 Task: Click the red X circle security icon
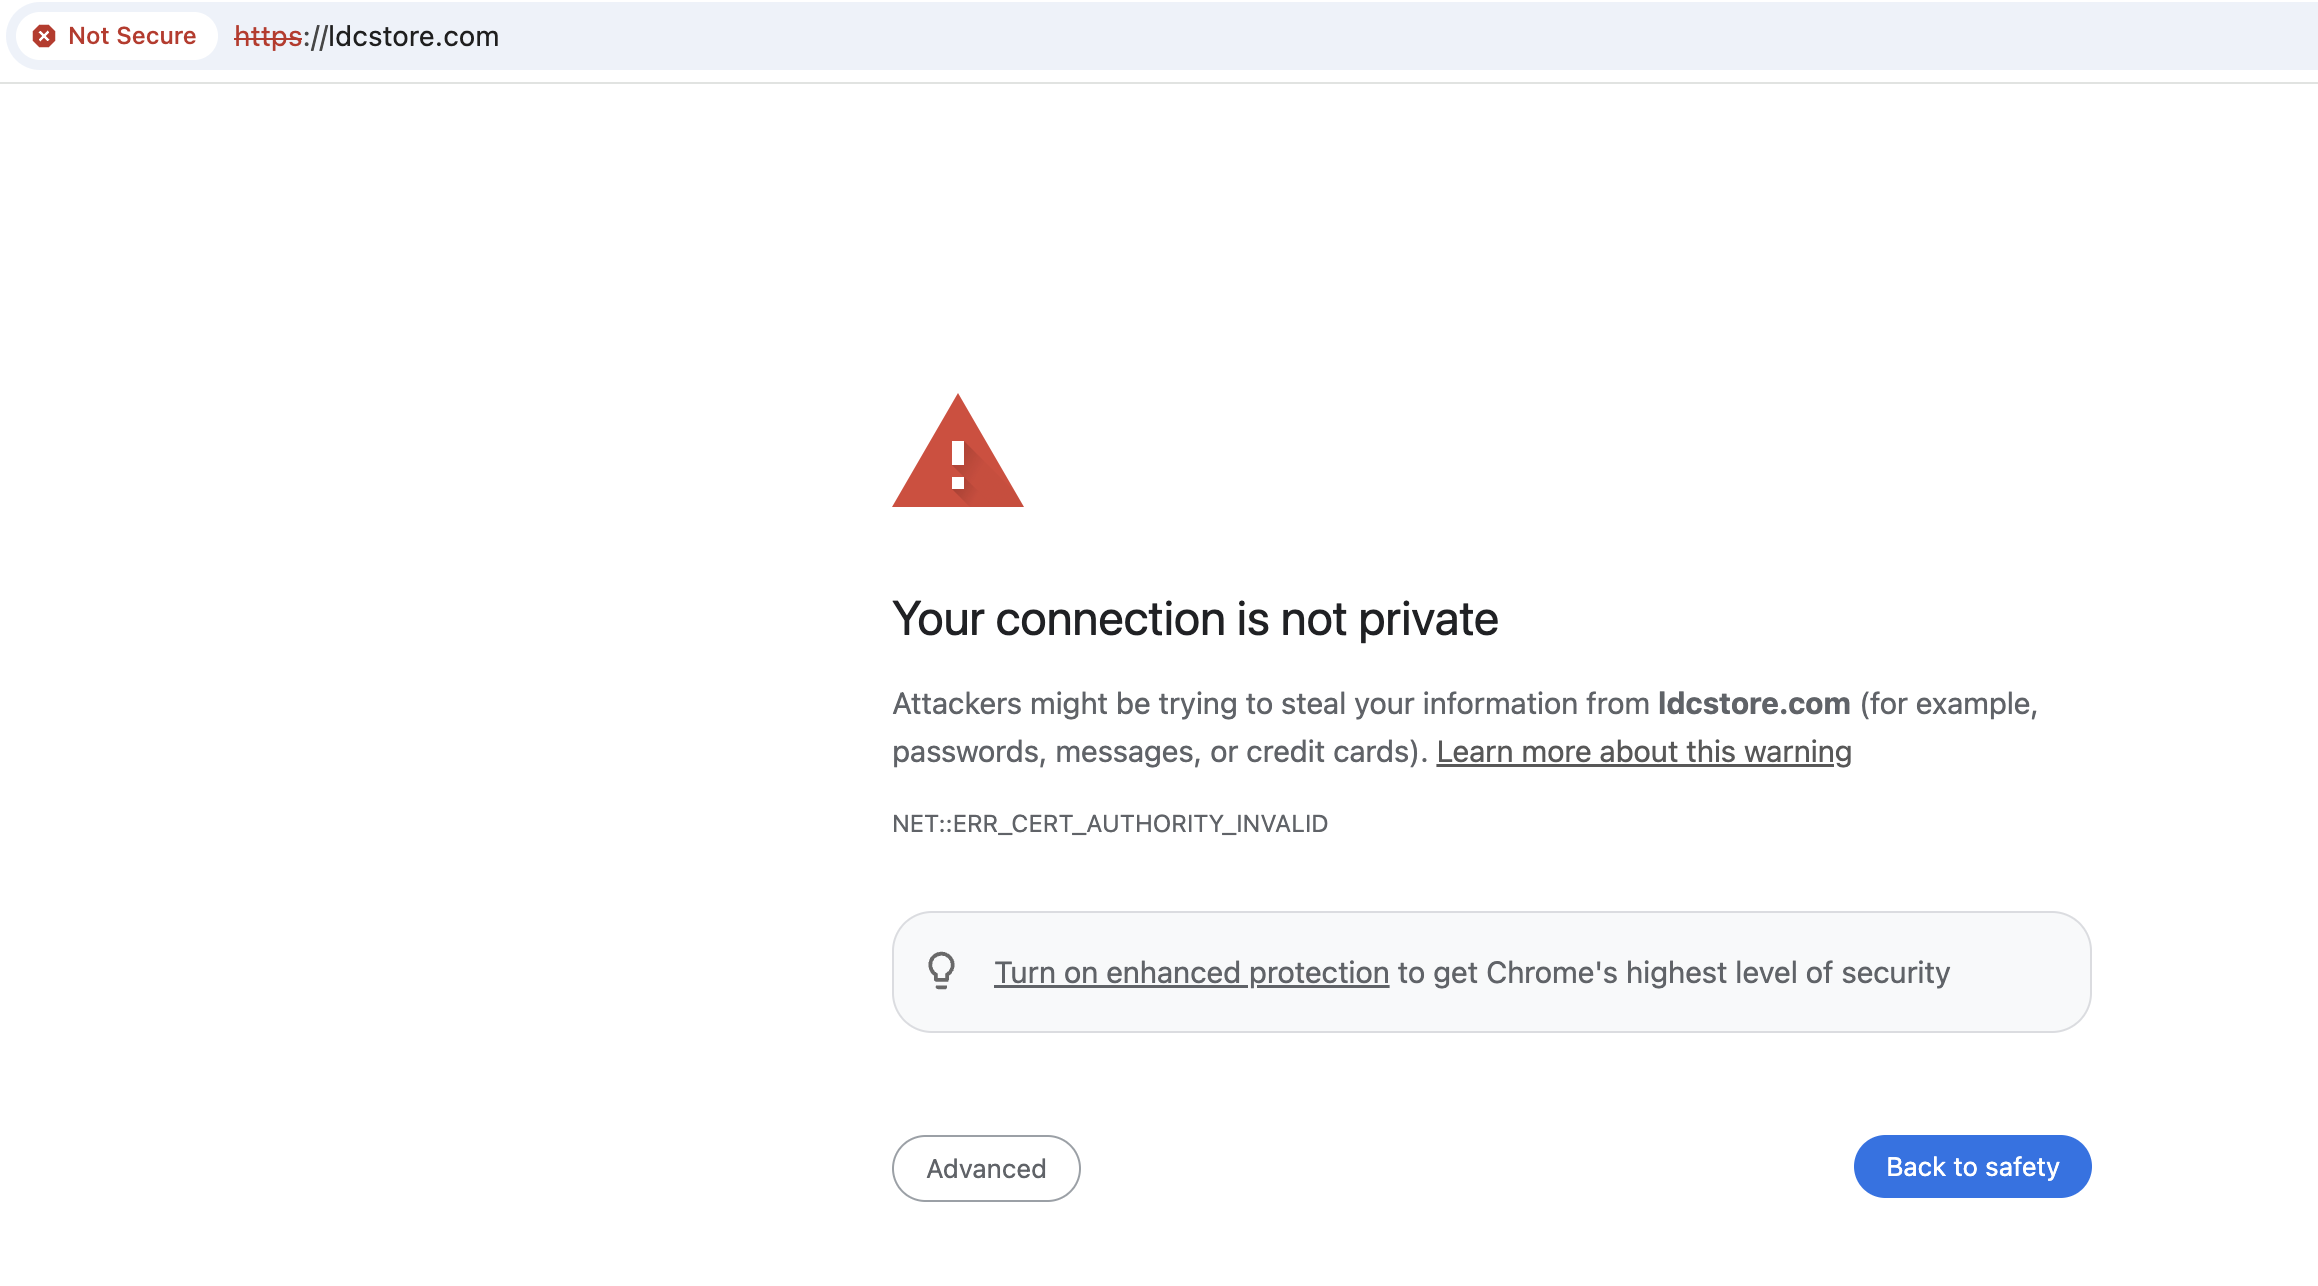(44, 36)
